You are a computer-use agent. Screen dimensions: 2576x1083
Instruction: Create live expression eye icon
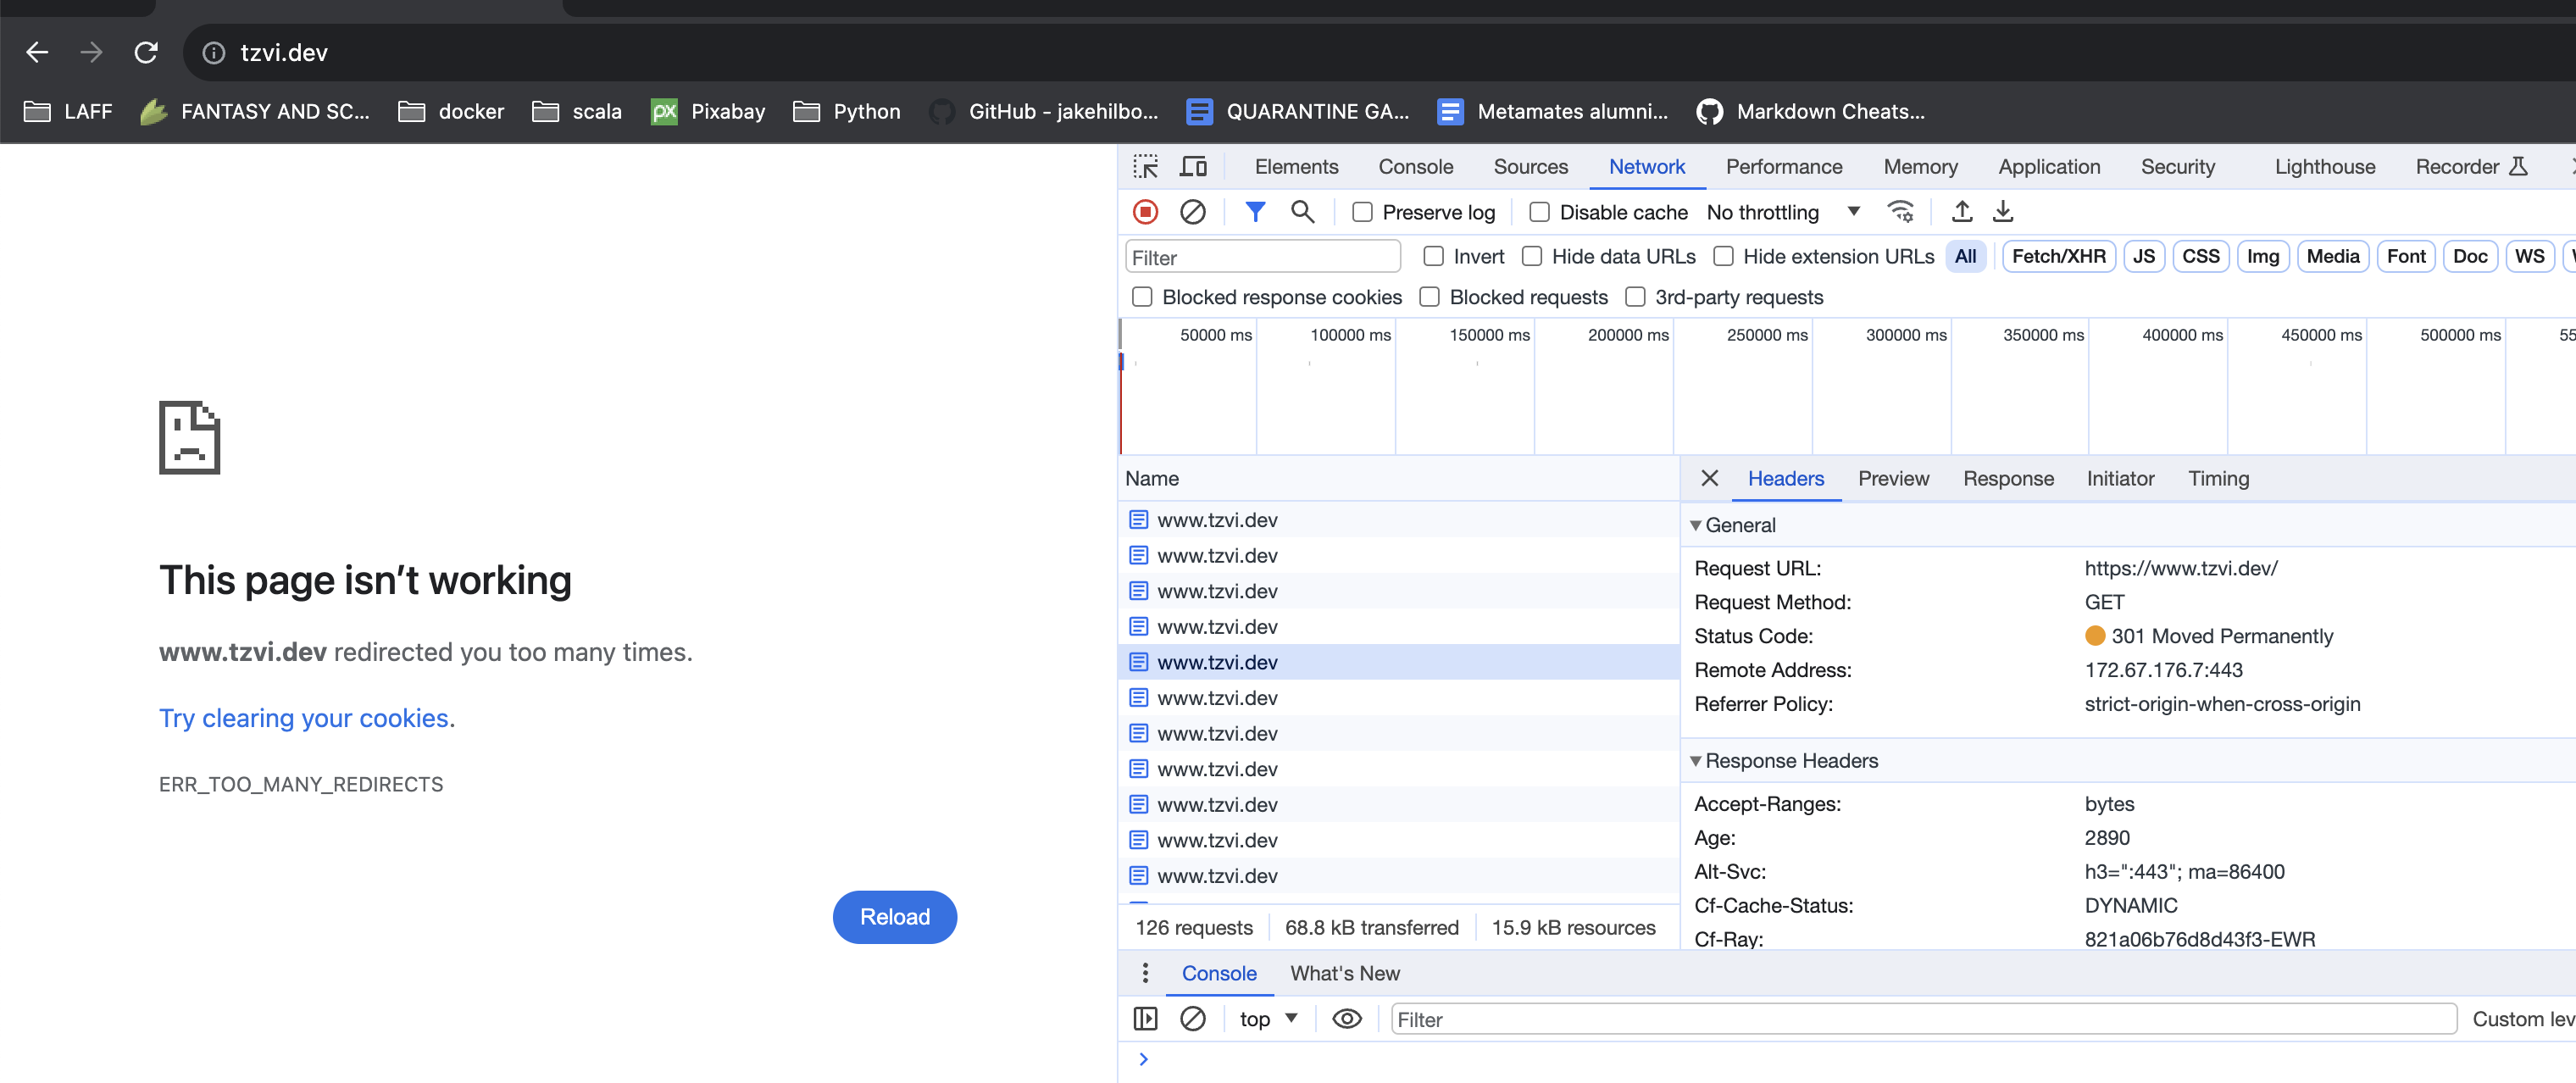coord(1347,1019)
